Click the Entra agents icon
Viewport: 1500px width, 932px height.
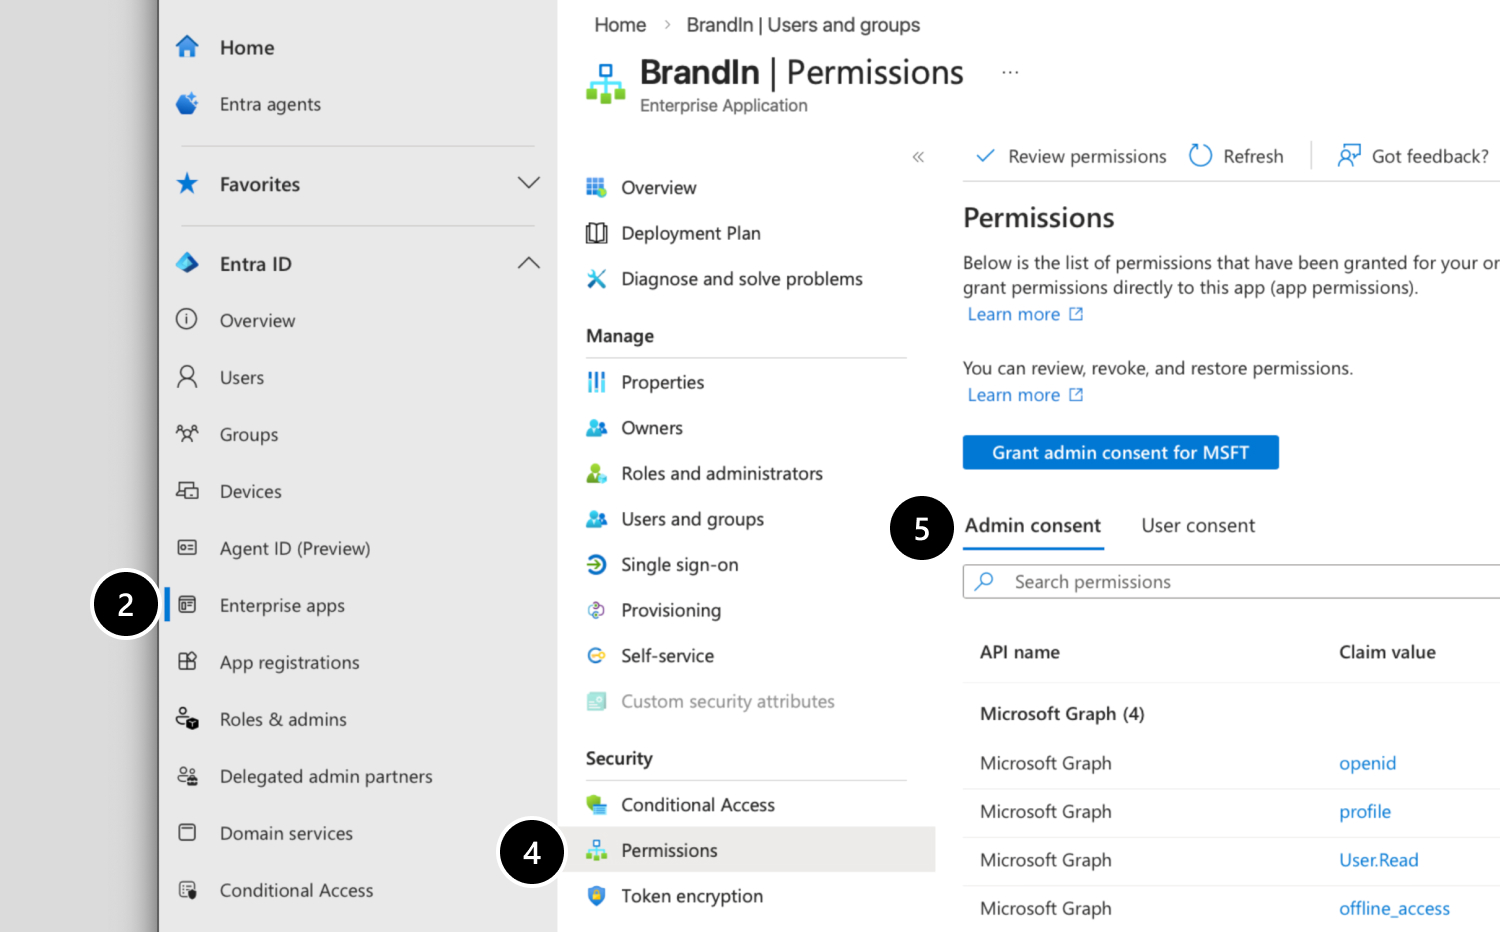coord(187,104)
